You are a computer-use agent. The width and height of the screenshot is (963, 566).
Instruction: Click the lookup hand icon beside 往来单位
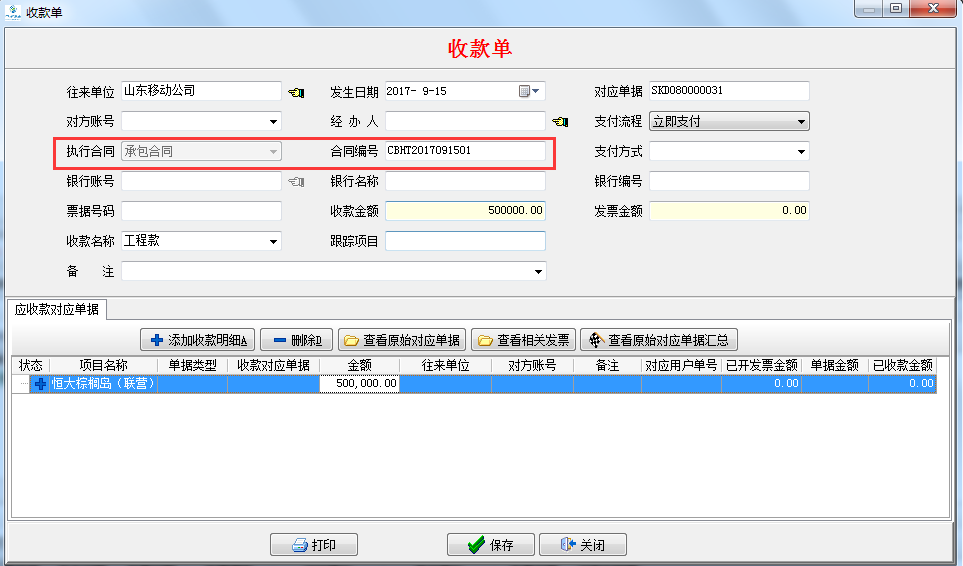click(x=296, y=92)
